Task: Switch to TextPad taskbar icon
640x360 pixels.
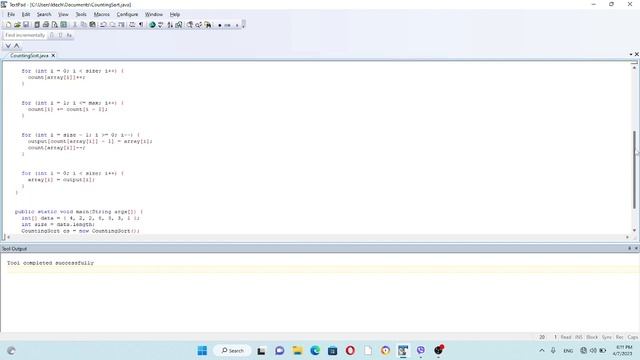Action: (403, 351)
